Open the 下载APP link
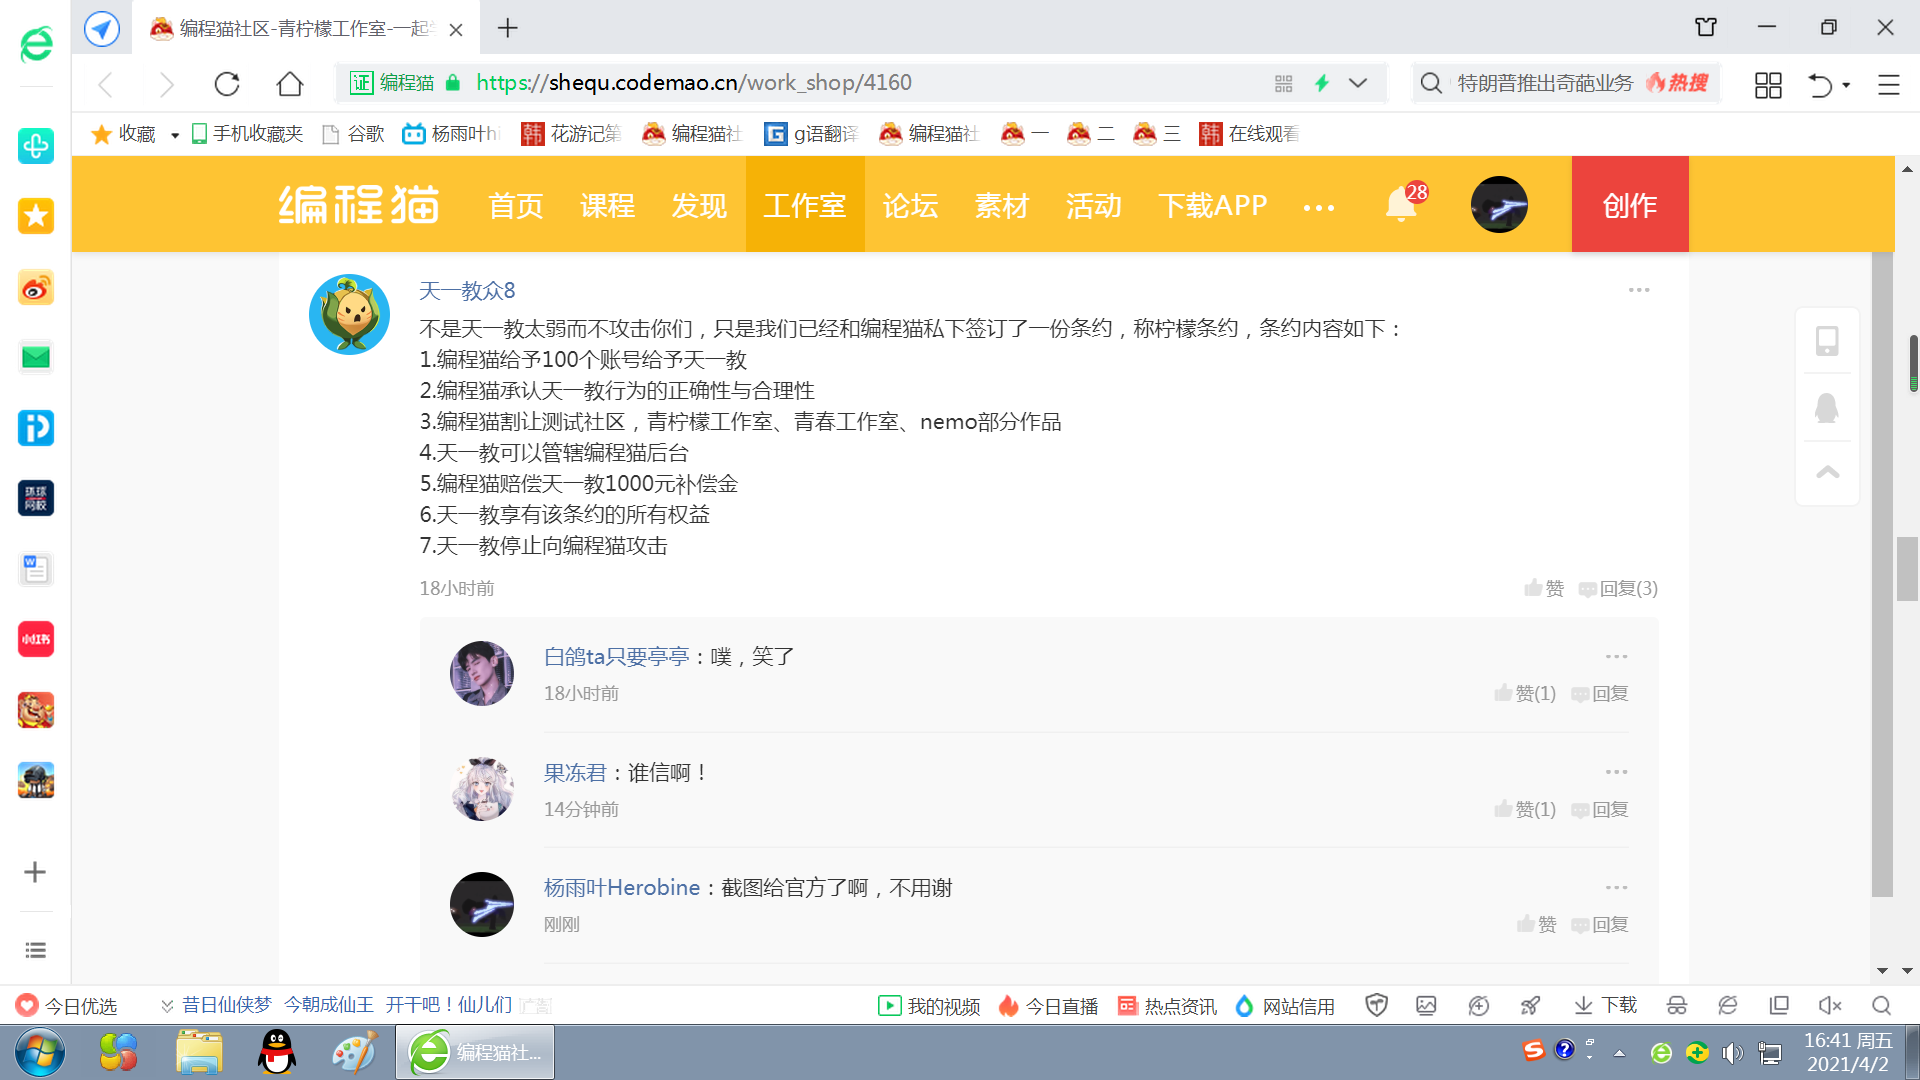 1212,205
